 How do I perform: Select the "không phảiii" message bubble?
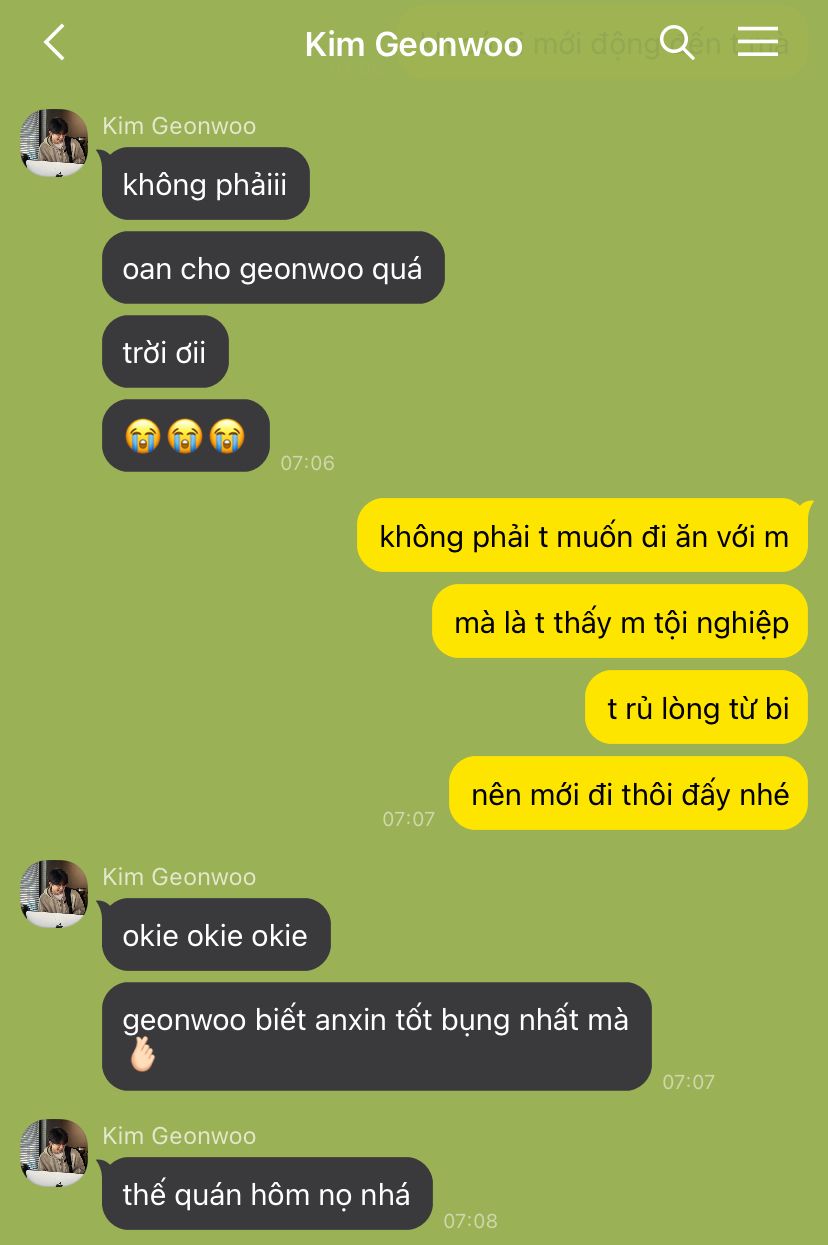point(205,184)
